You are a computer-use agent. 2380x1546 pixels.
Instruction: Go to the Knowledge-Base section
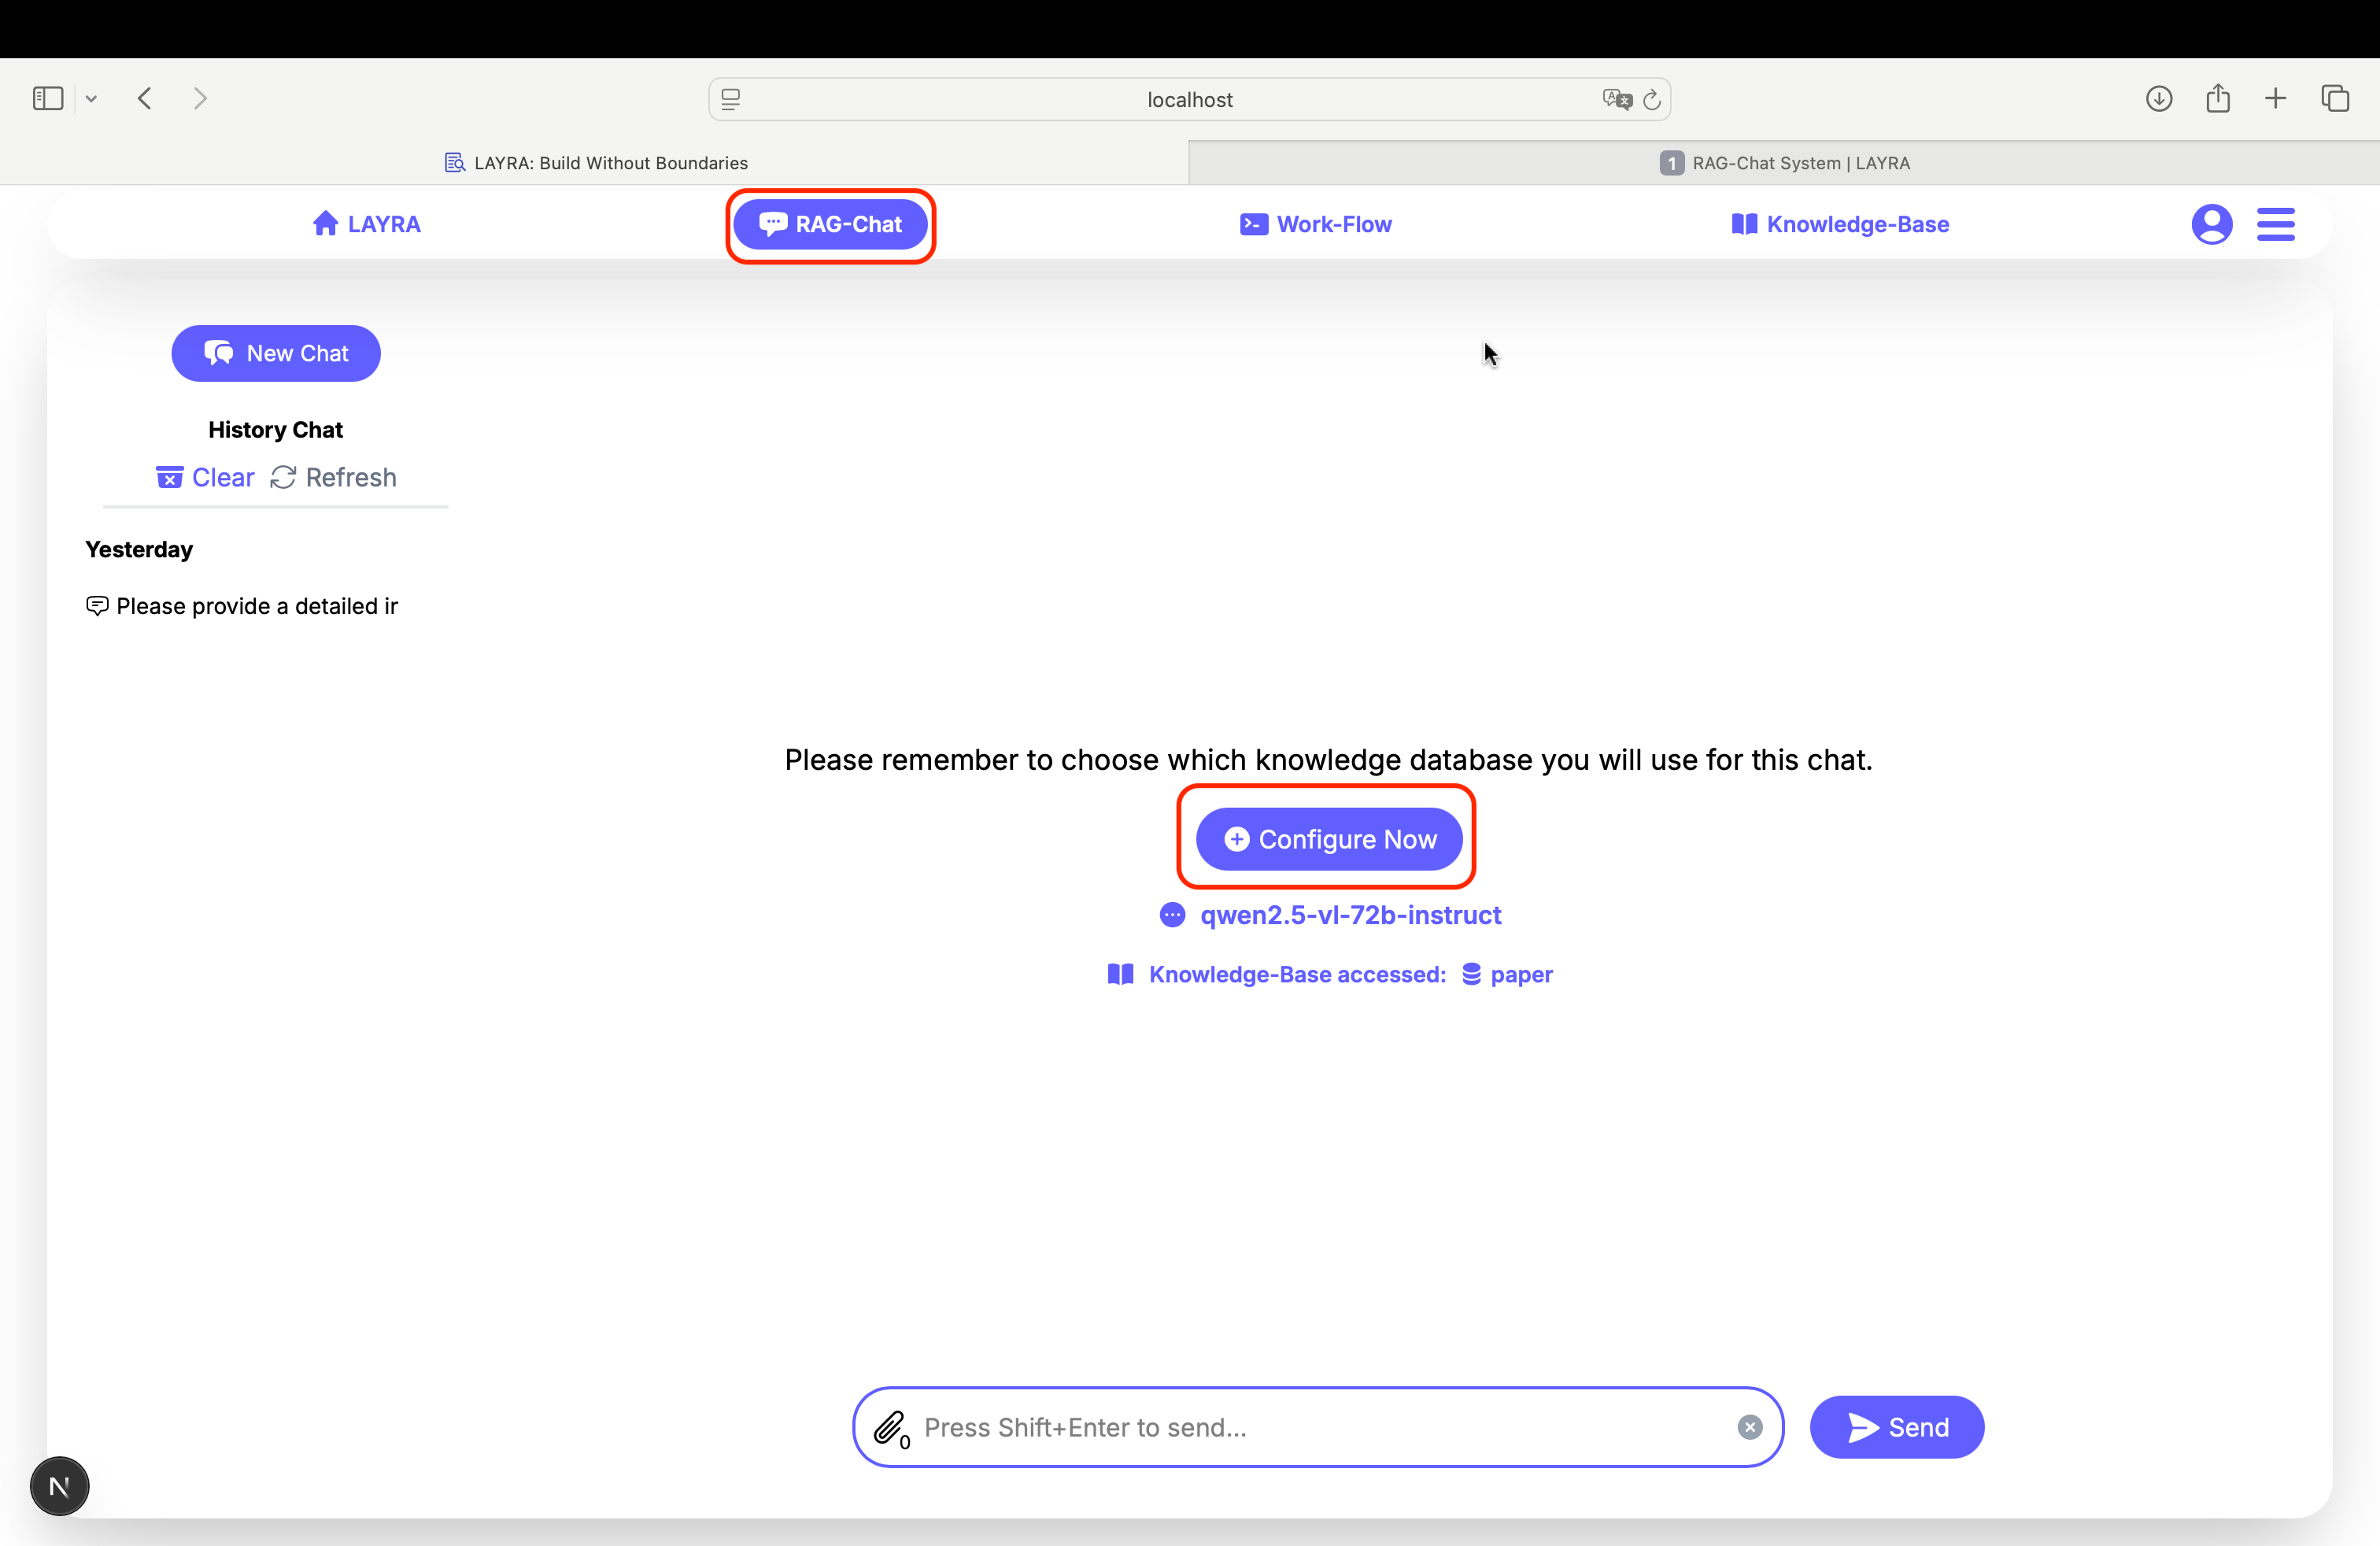[x=1840, y=224]
